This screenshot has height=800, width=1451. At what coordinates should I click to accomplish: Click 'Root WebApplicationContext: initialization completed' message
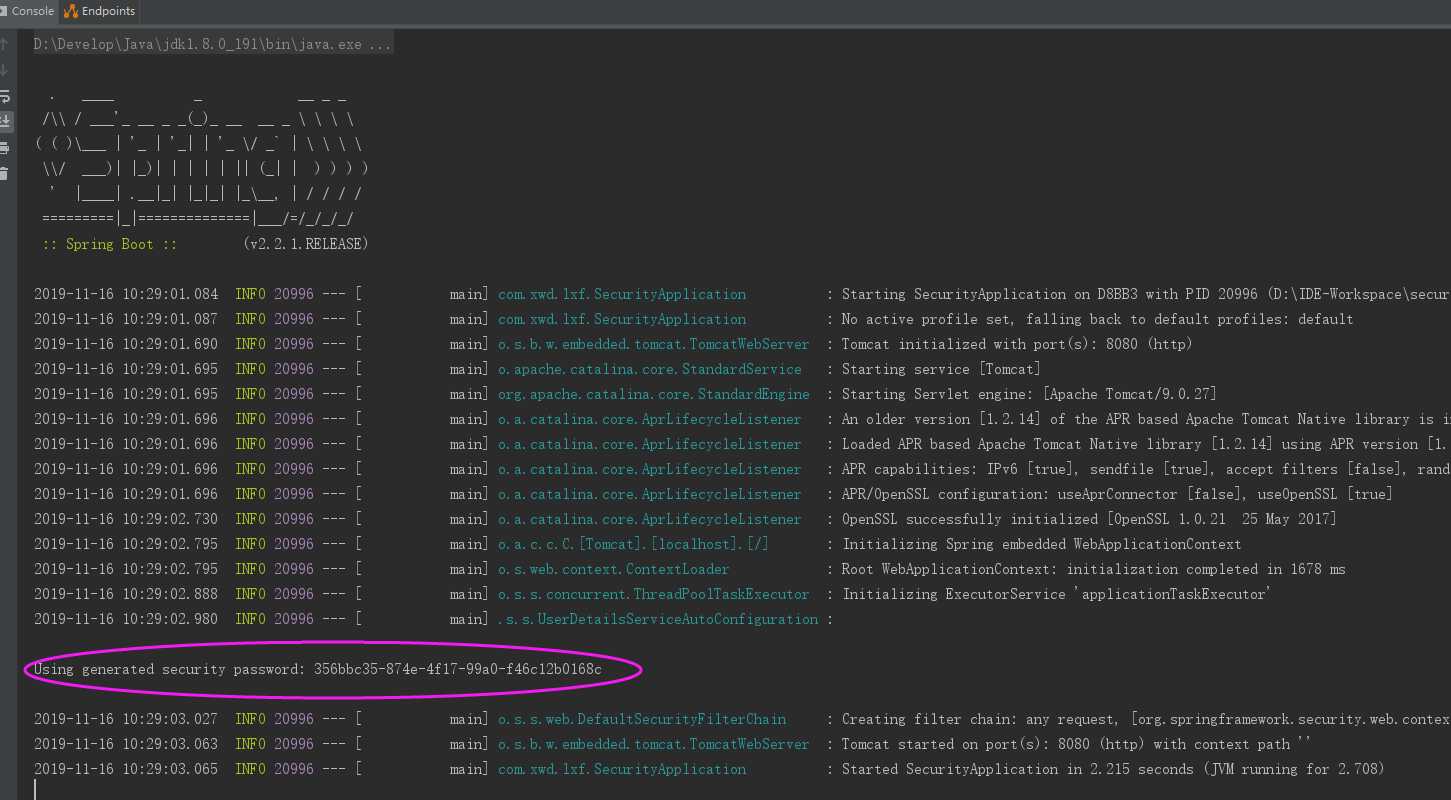tap(1094, 569)
